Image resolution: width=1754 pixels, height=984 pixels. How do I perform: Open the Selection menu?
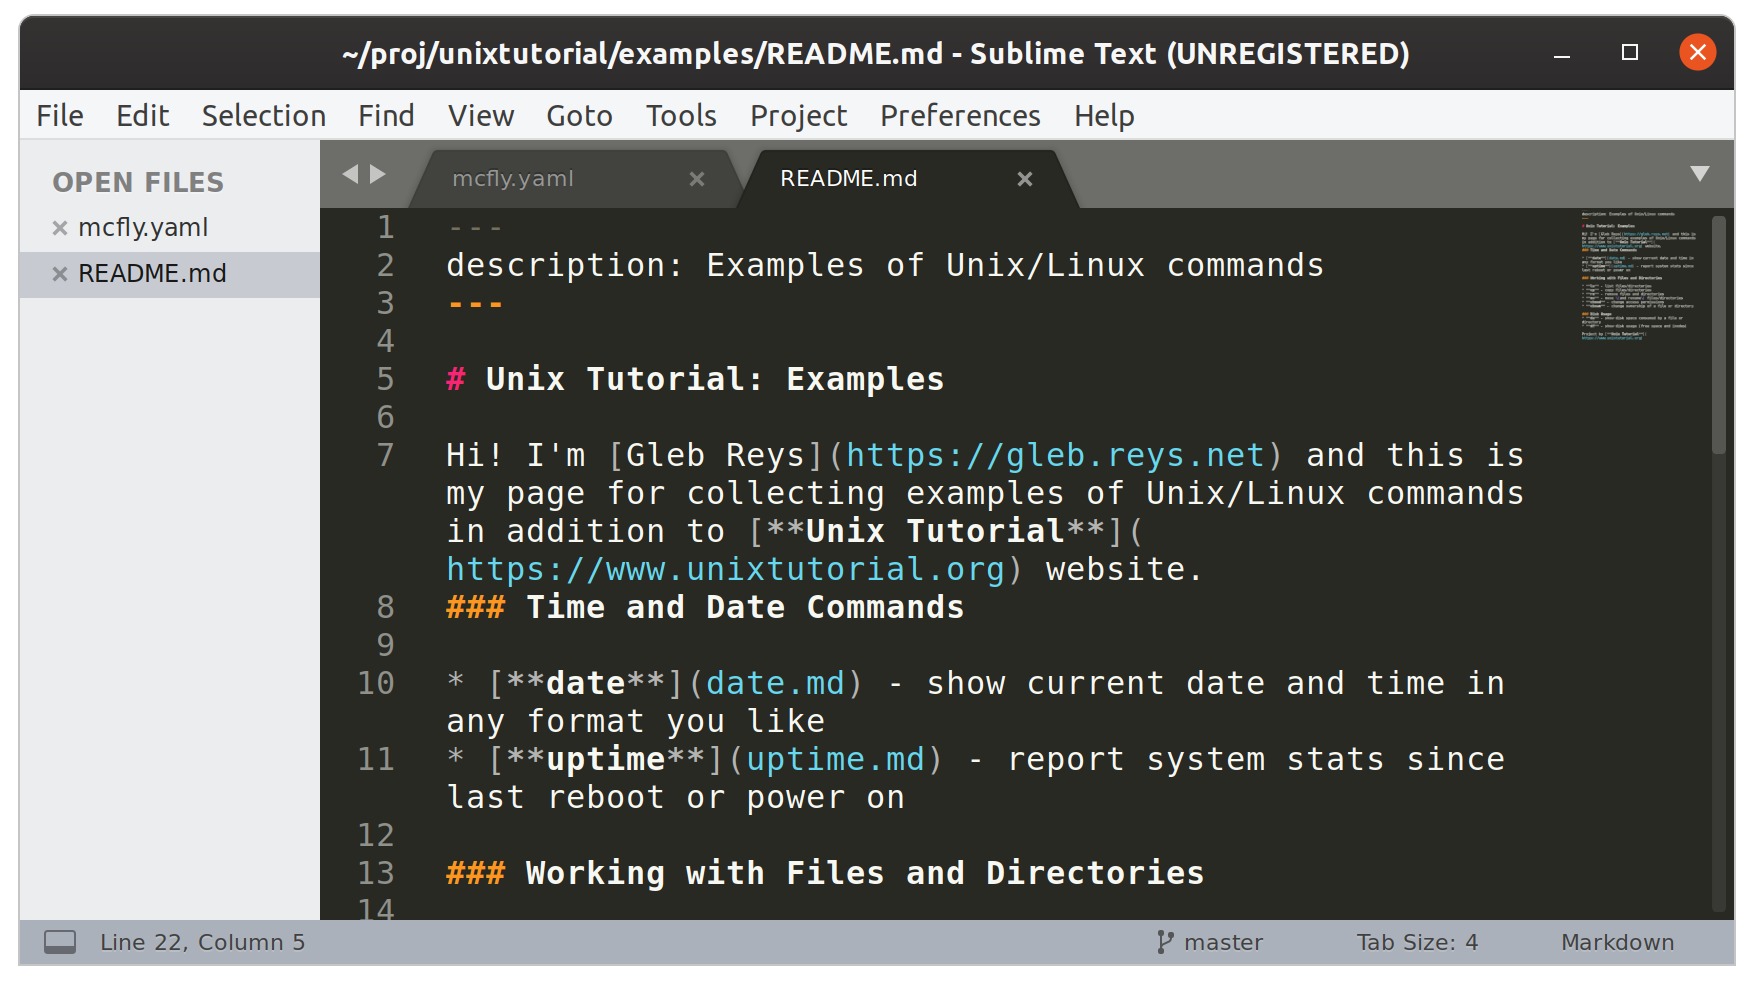coord(264,116)
